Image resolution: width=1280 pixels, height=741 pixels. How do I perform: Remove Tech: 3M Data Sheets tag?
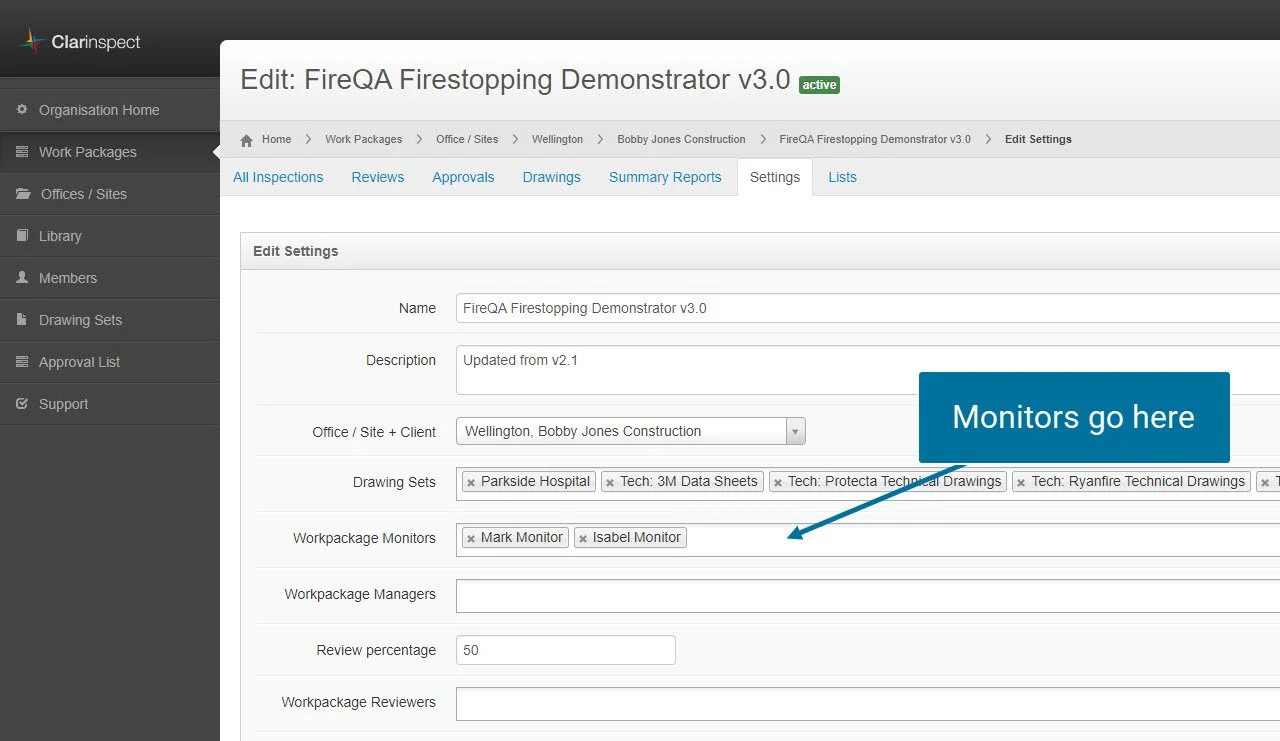tap(610, 482)
